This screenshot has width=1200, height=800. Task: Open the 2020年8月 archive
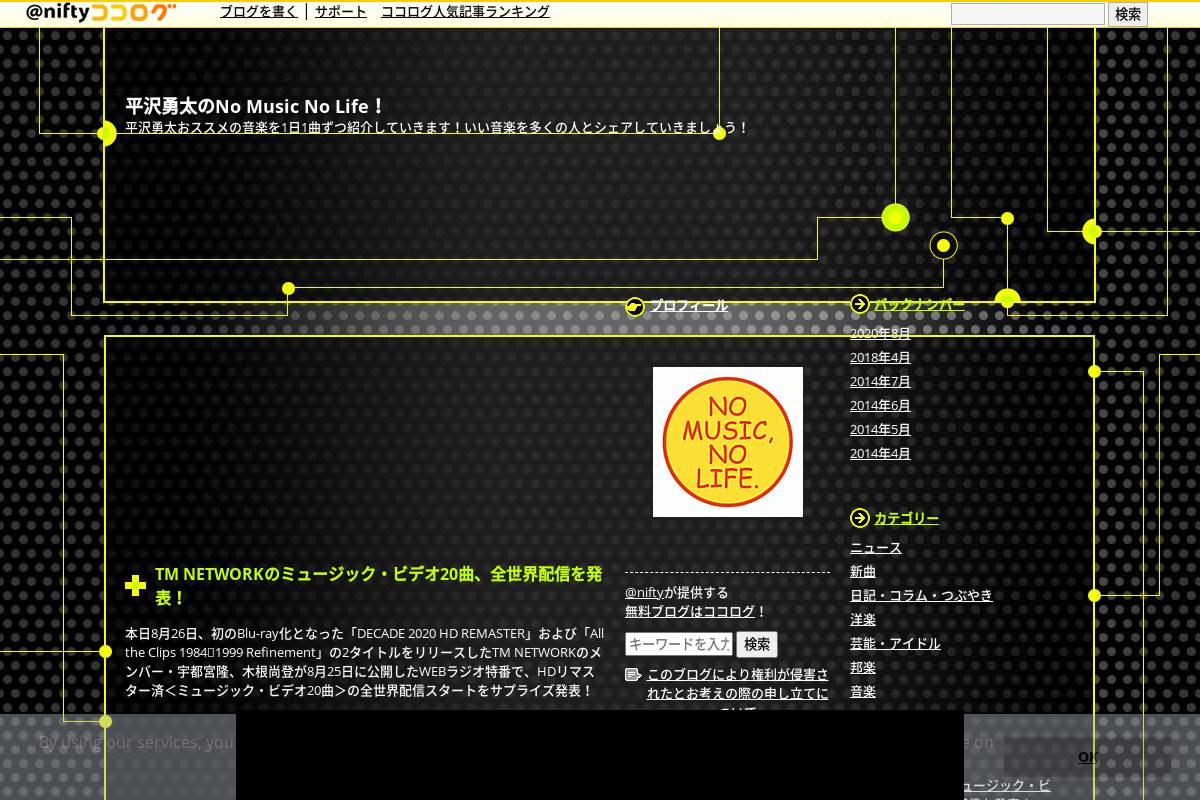(x=880, y=333)
